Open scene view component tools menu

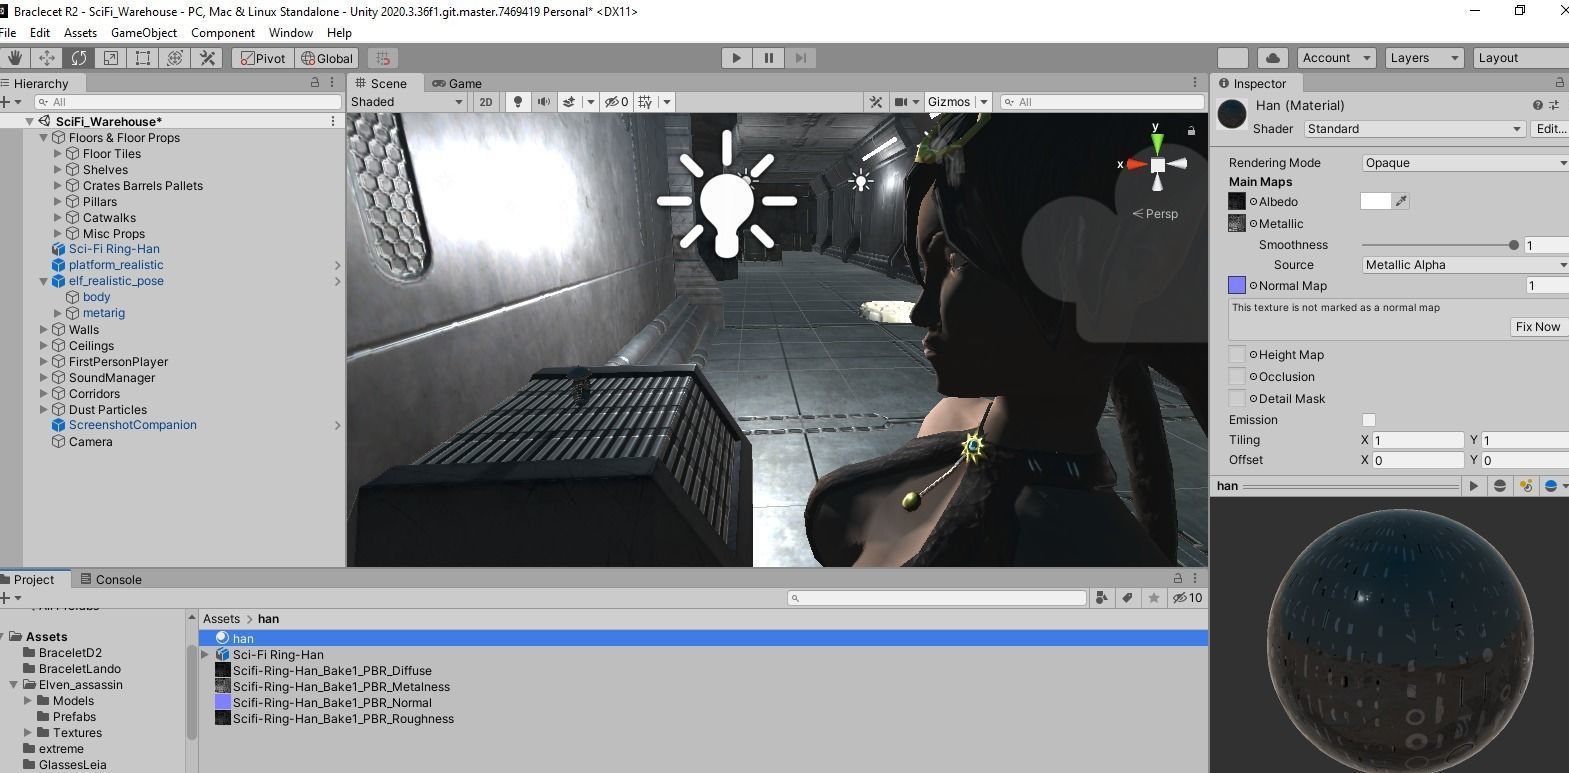[x=876, y=102]
